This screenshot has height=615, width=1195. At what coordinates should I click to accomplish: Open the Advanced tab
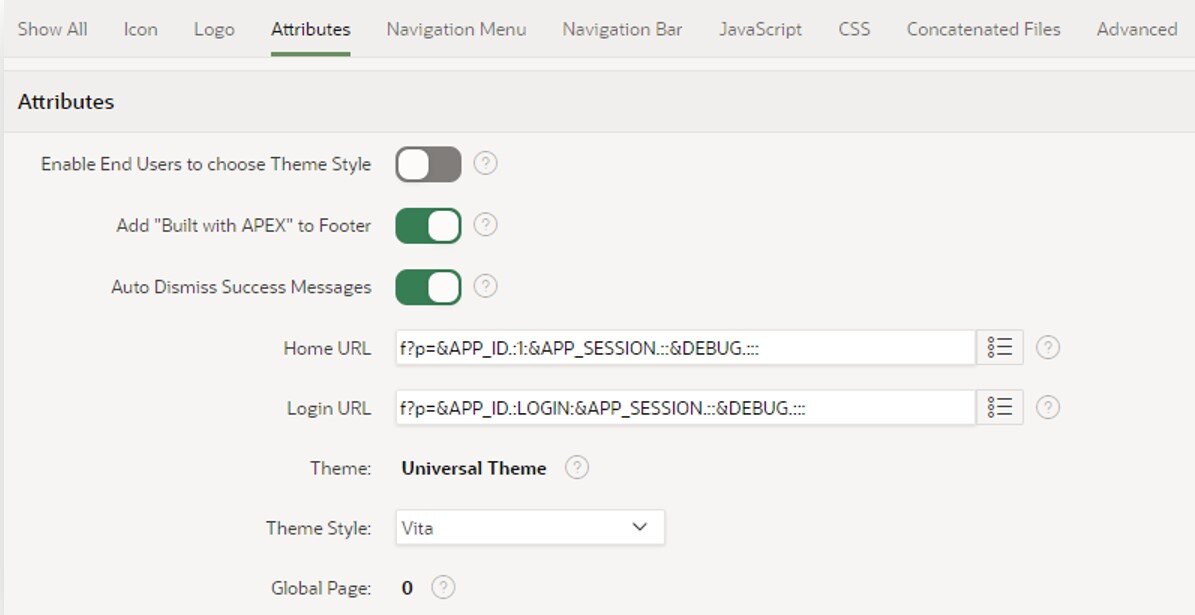(1137, 29)
